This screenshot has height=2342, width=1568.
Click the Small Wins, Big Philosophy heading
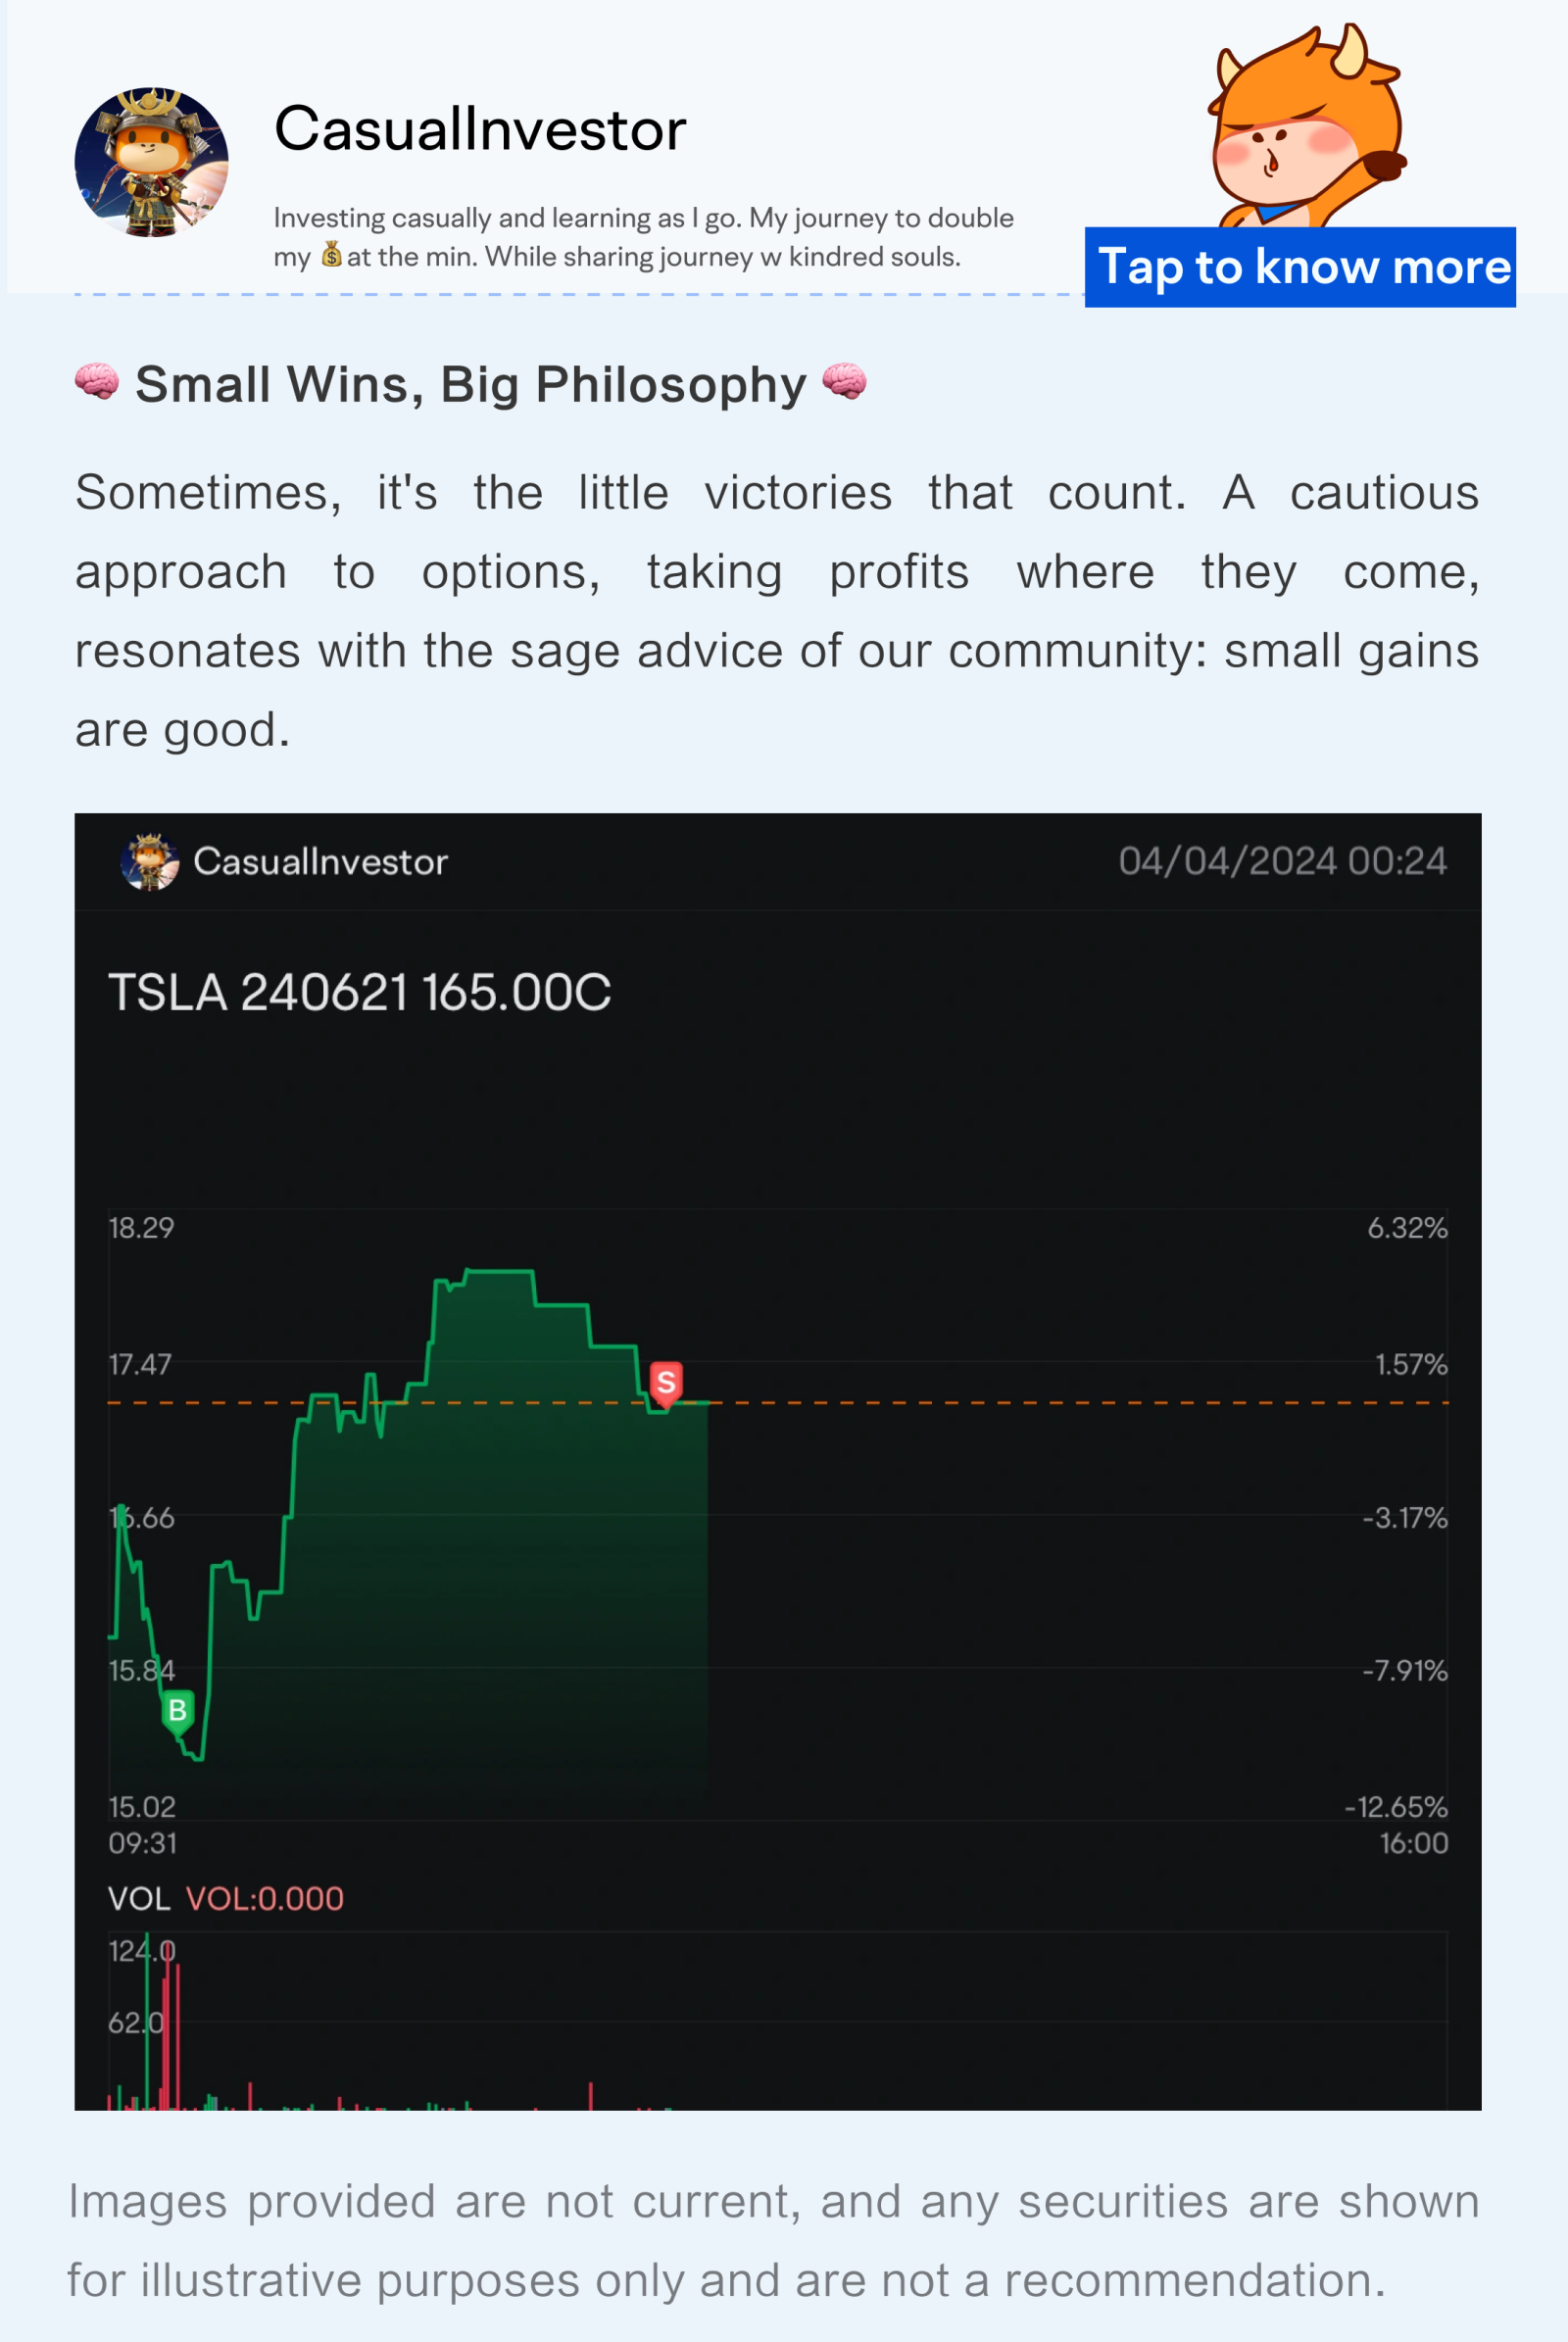470,385
